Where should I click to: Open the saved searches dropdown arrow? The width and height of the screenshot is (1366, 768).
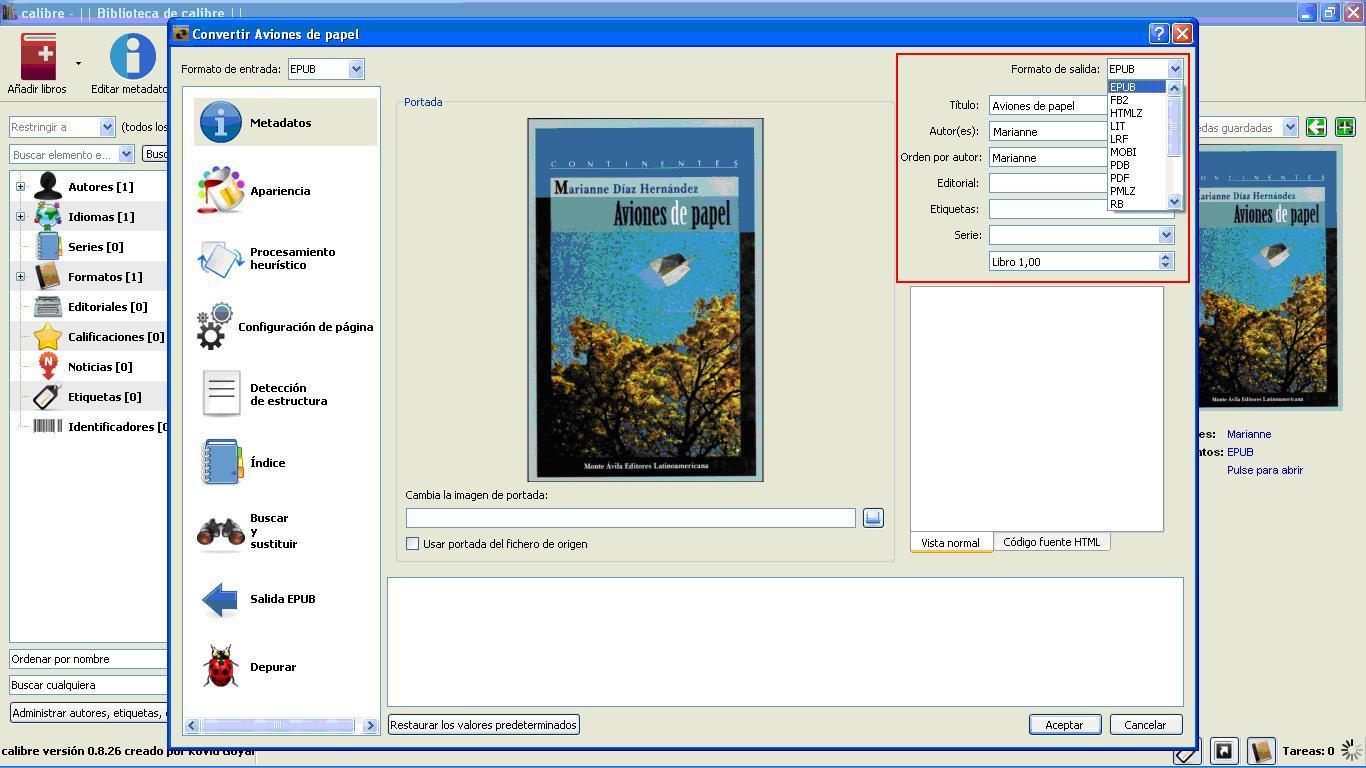[x=1290, y=127]
